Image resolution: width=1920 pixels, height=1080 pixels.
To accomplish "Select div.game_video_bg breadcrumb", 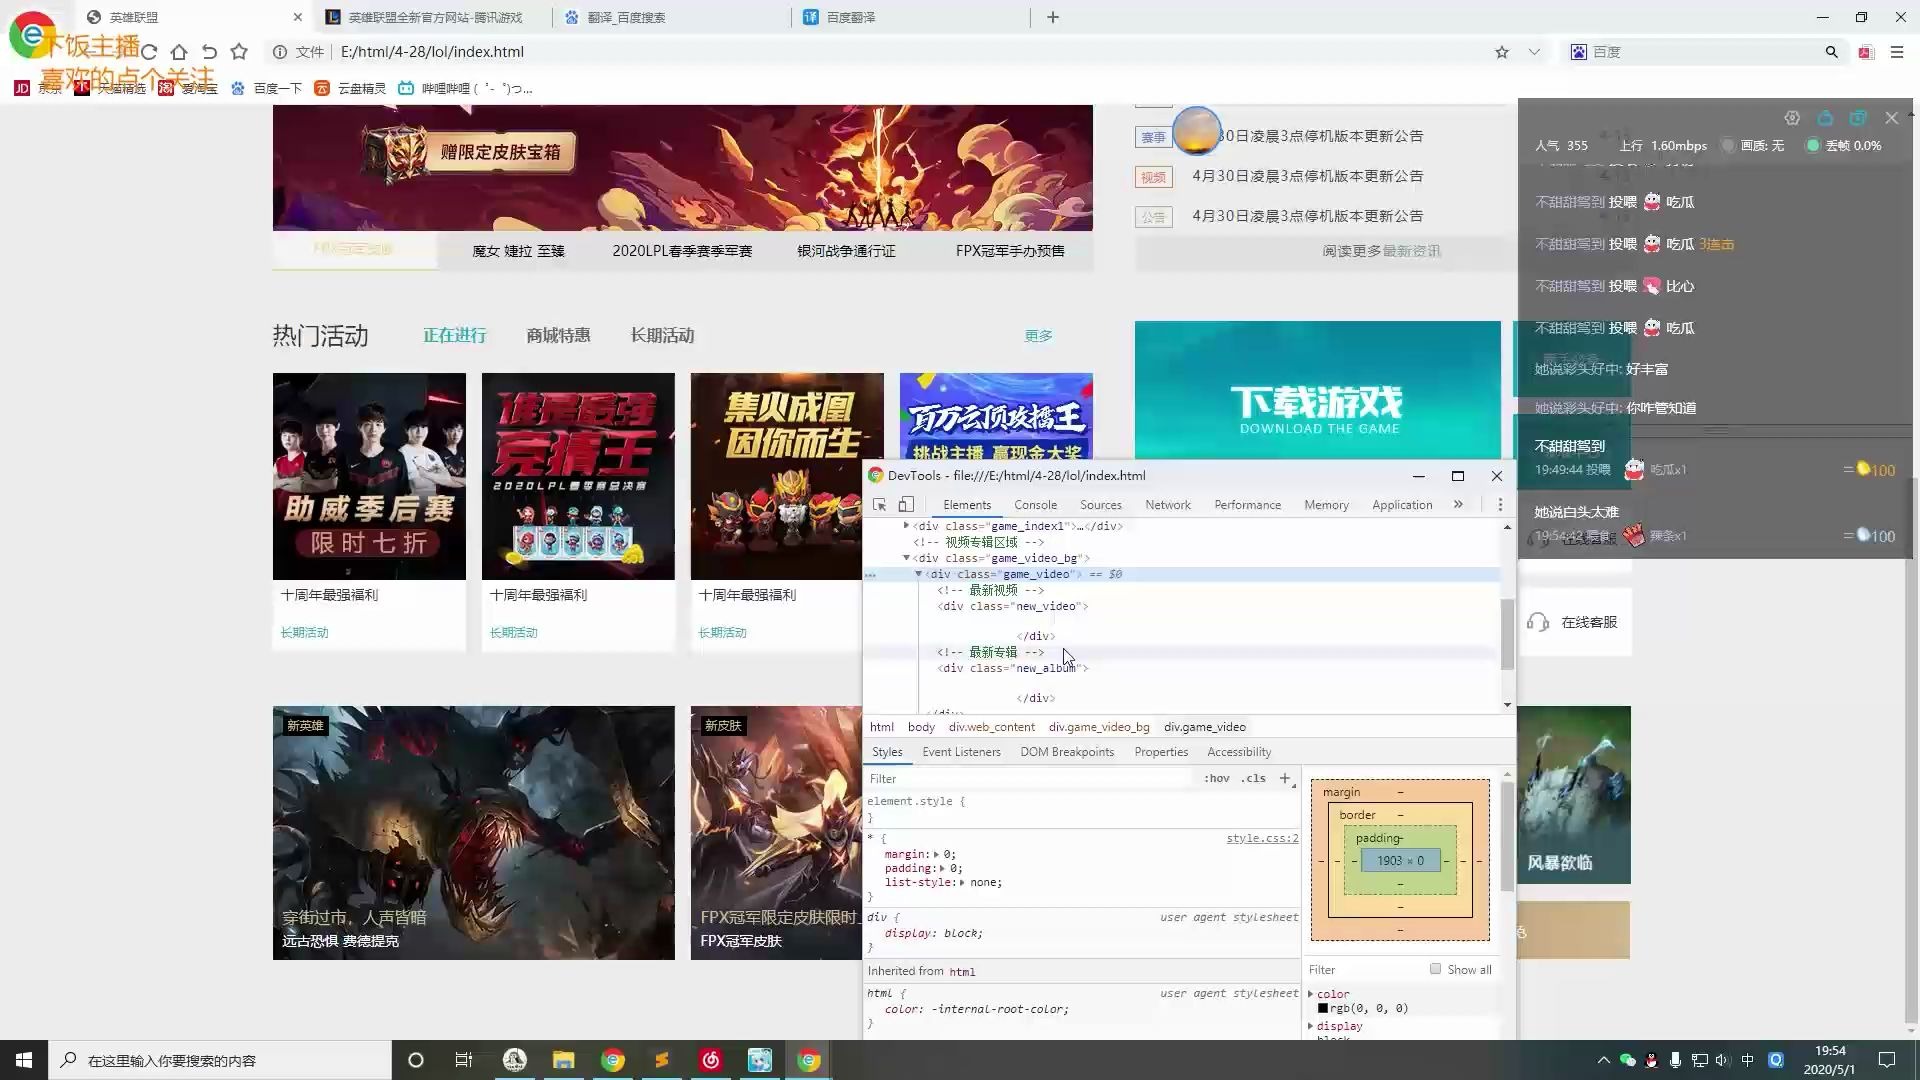I will [1099, 727].
